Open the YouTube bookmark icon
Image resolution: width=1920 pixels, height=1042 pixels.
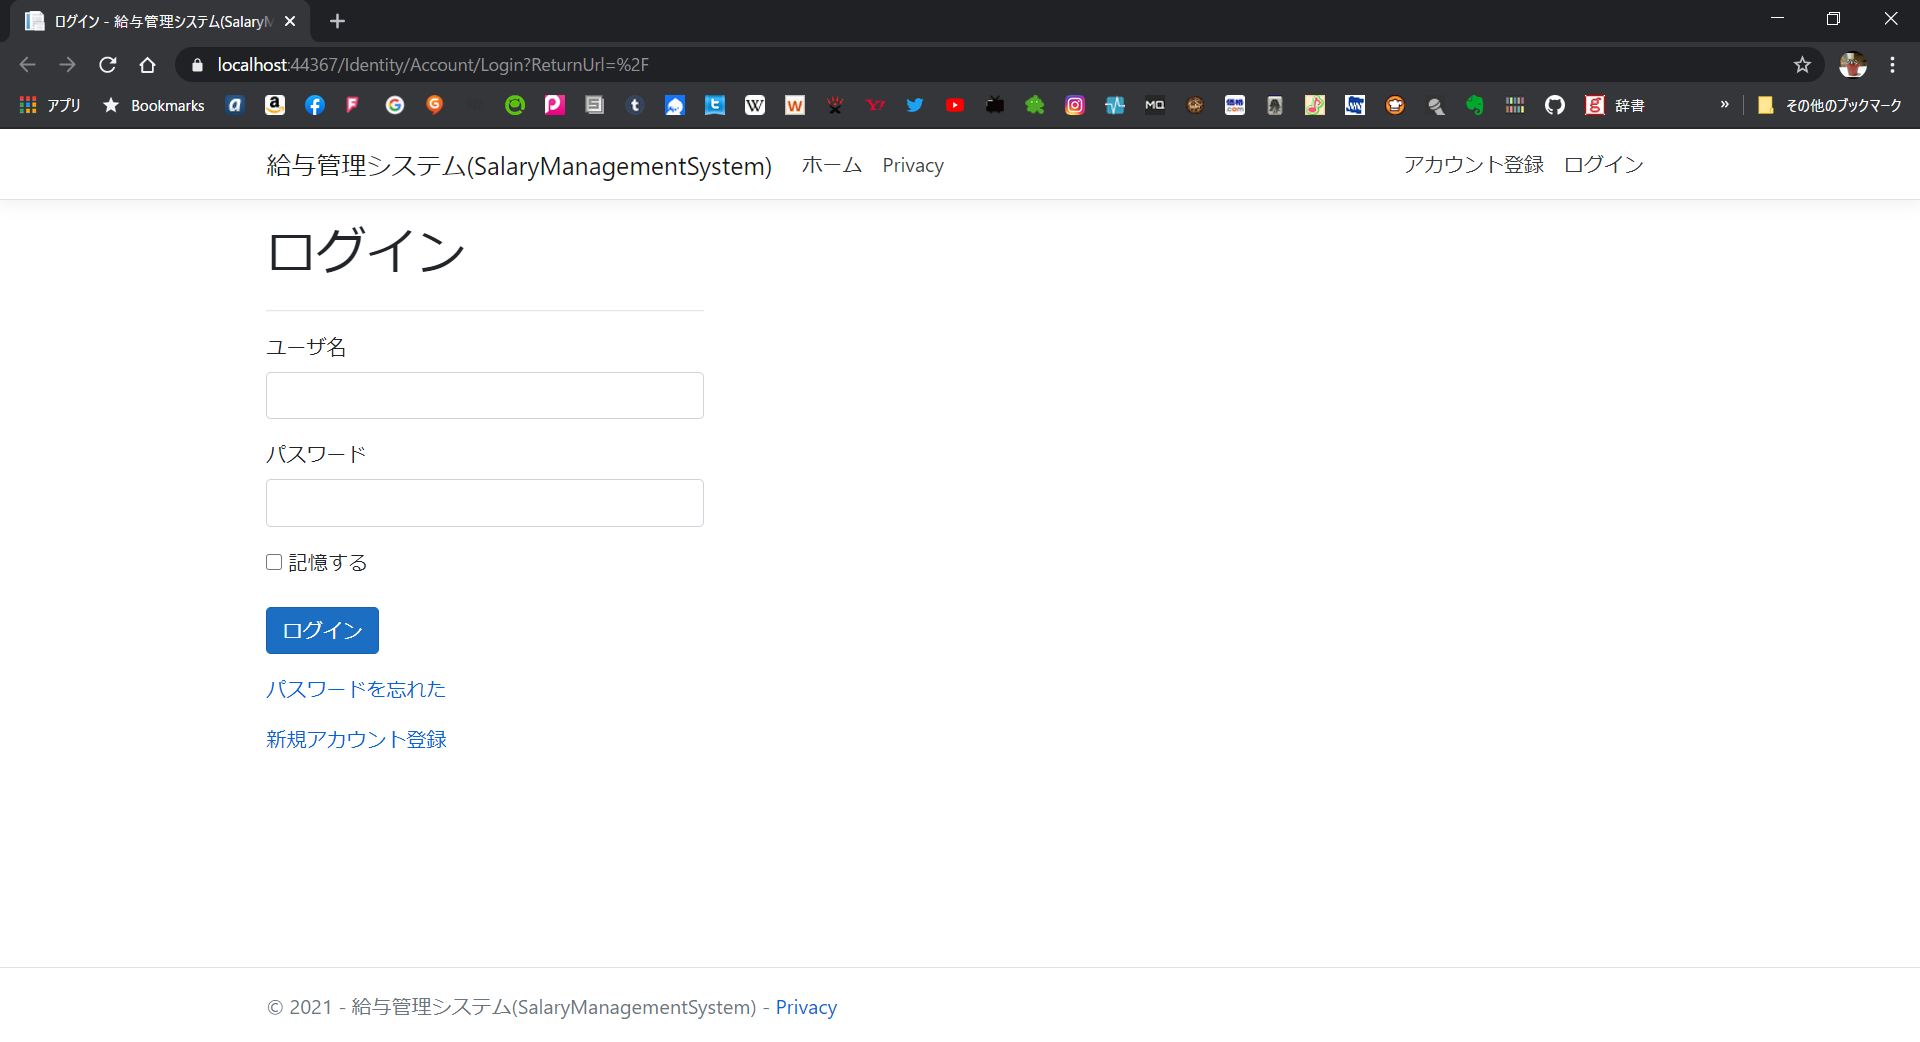click(x=955, y=105)
